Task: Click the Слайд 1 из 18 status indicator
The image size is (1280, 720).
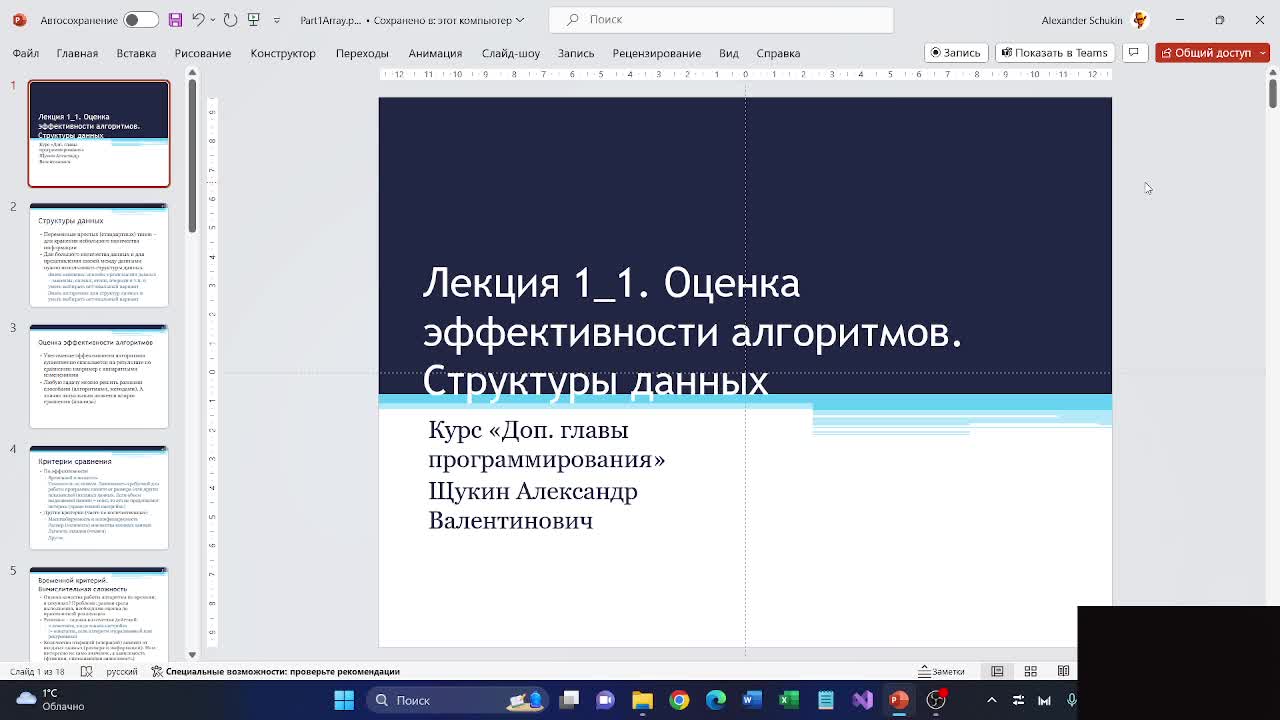Action: (x=36, y=672)
